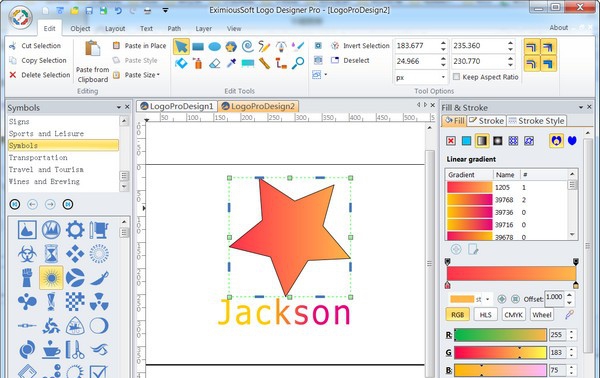Select the arrow selection tool
600x378 pixels.
coord(181,47)
